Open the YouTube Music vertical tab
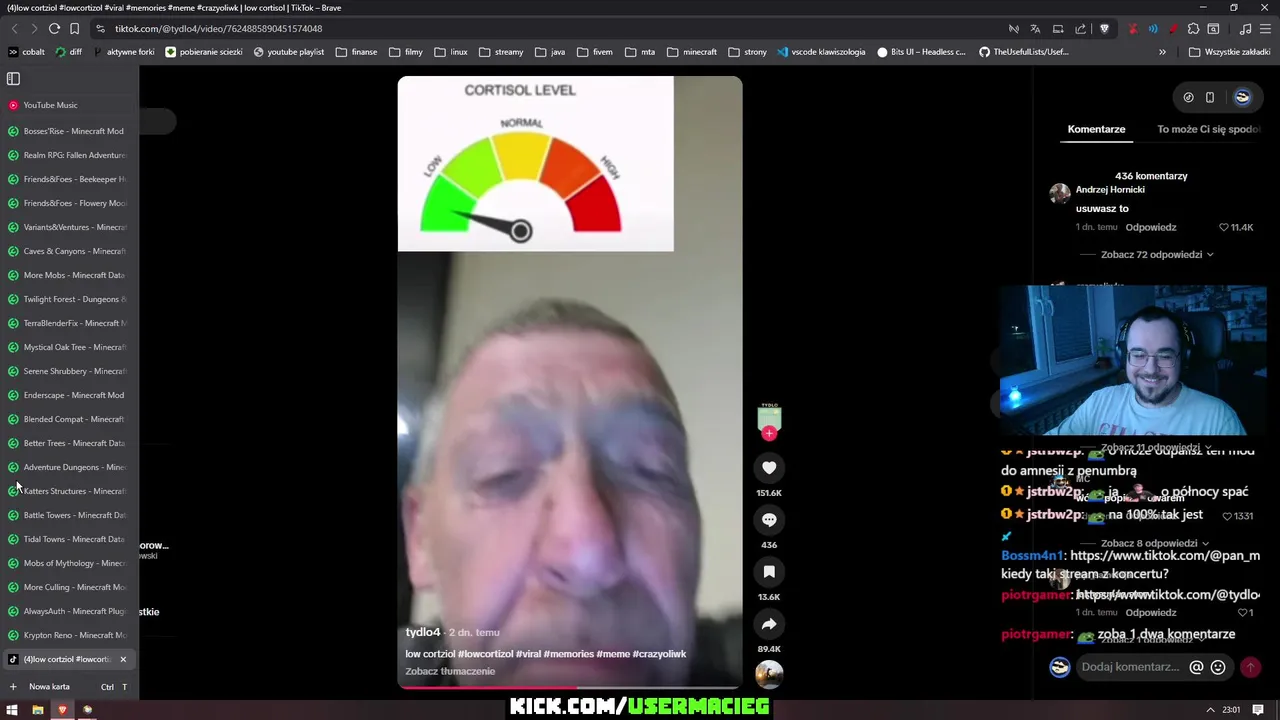 tap(69, 105)
